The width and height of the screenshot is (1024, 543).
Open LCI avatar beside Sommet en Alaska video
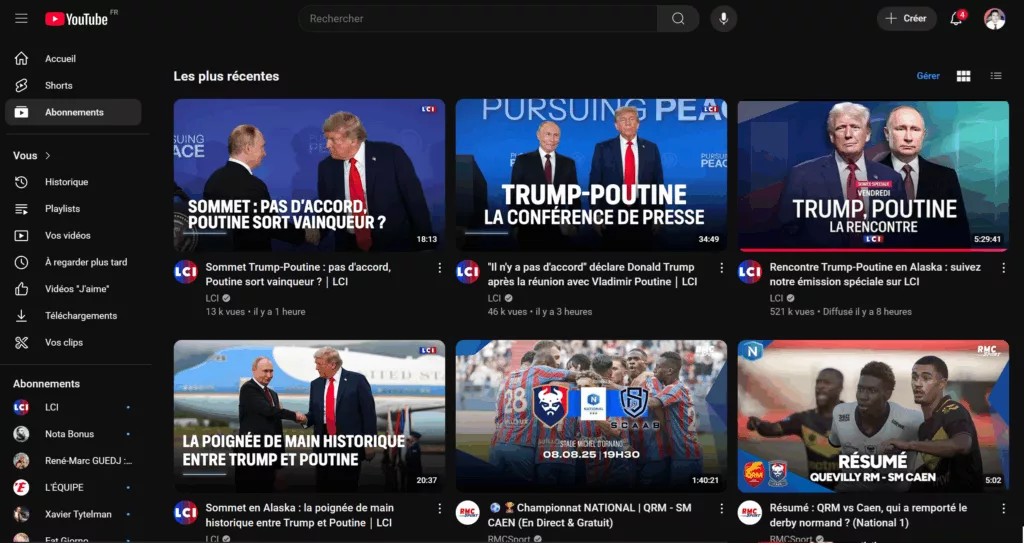click(185, 512)
